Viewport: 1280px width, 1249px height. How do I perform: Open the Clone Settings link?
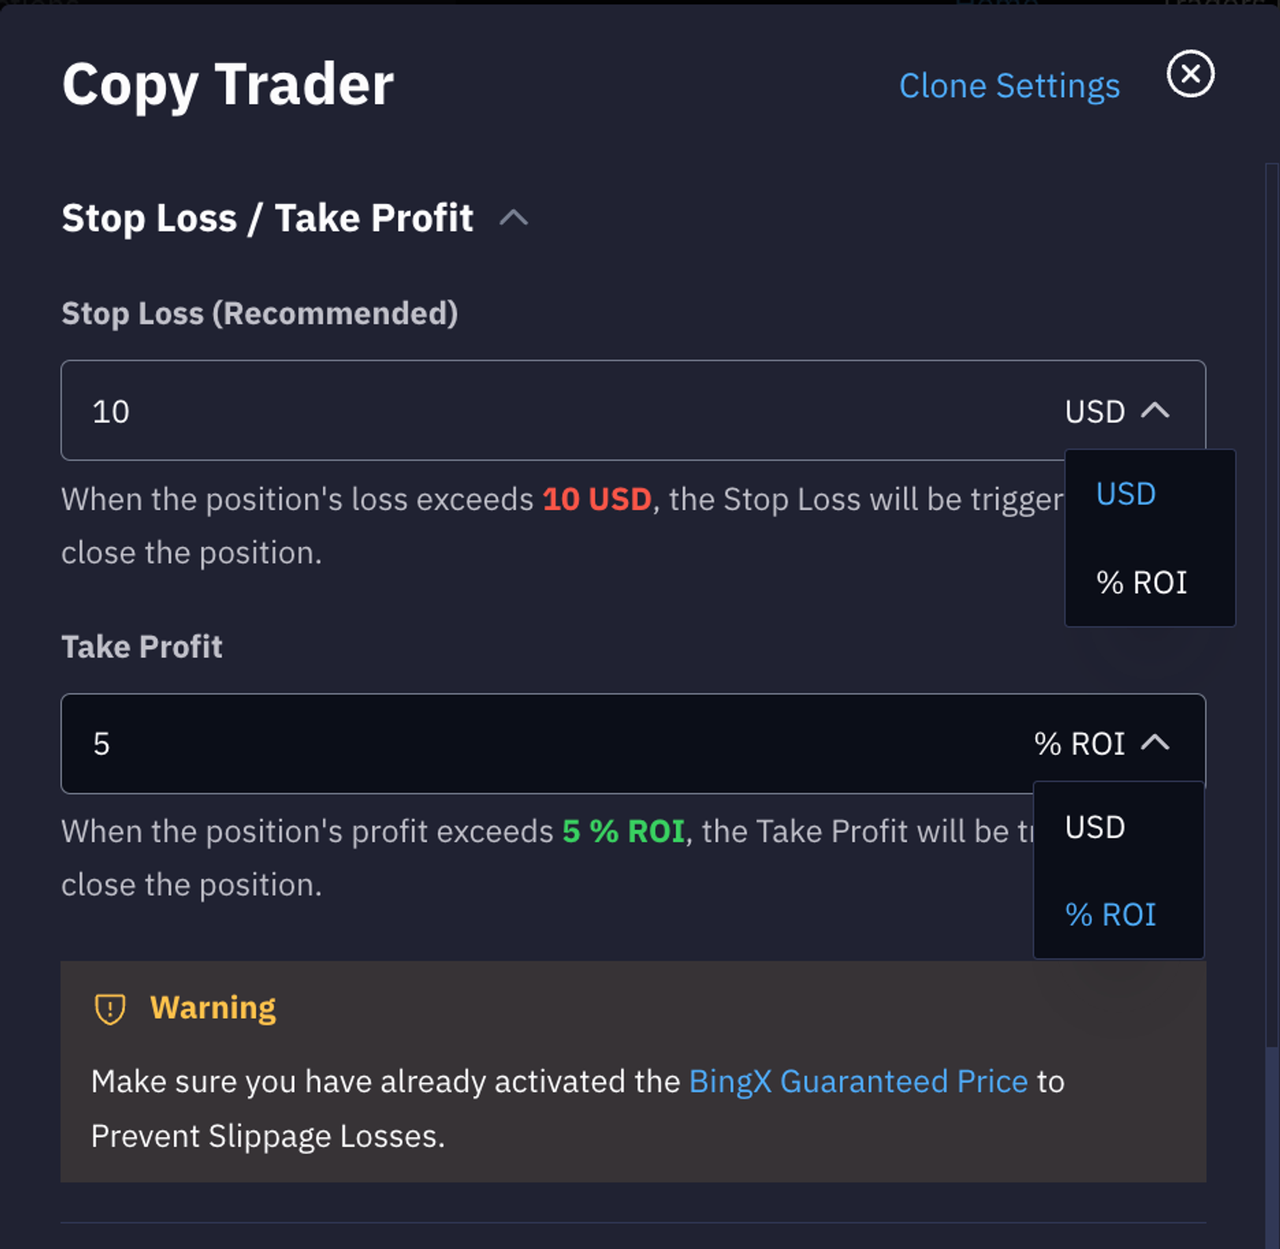[1009, 86]
